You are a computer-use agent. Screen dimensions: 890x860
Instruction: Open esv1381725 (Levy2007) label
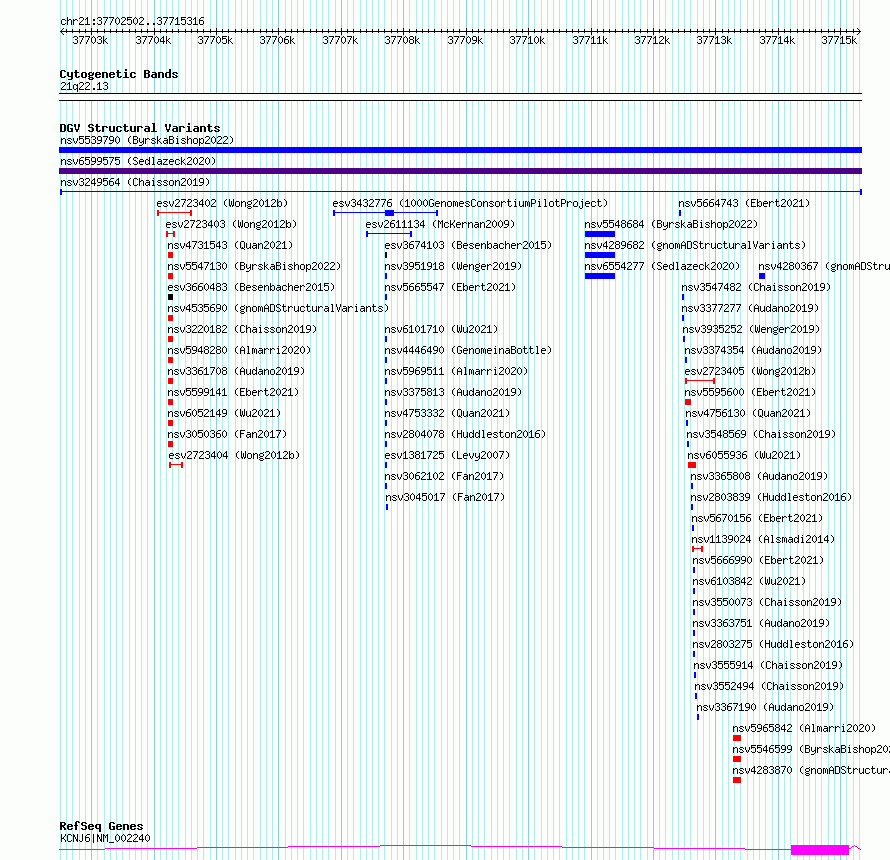pos(447,455)
